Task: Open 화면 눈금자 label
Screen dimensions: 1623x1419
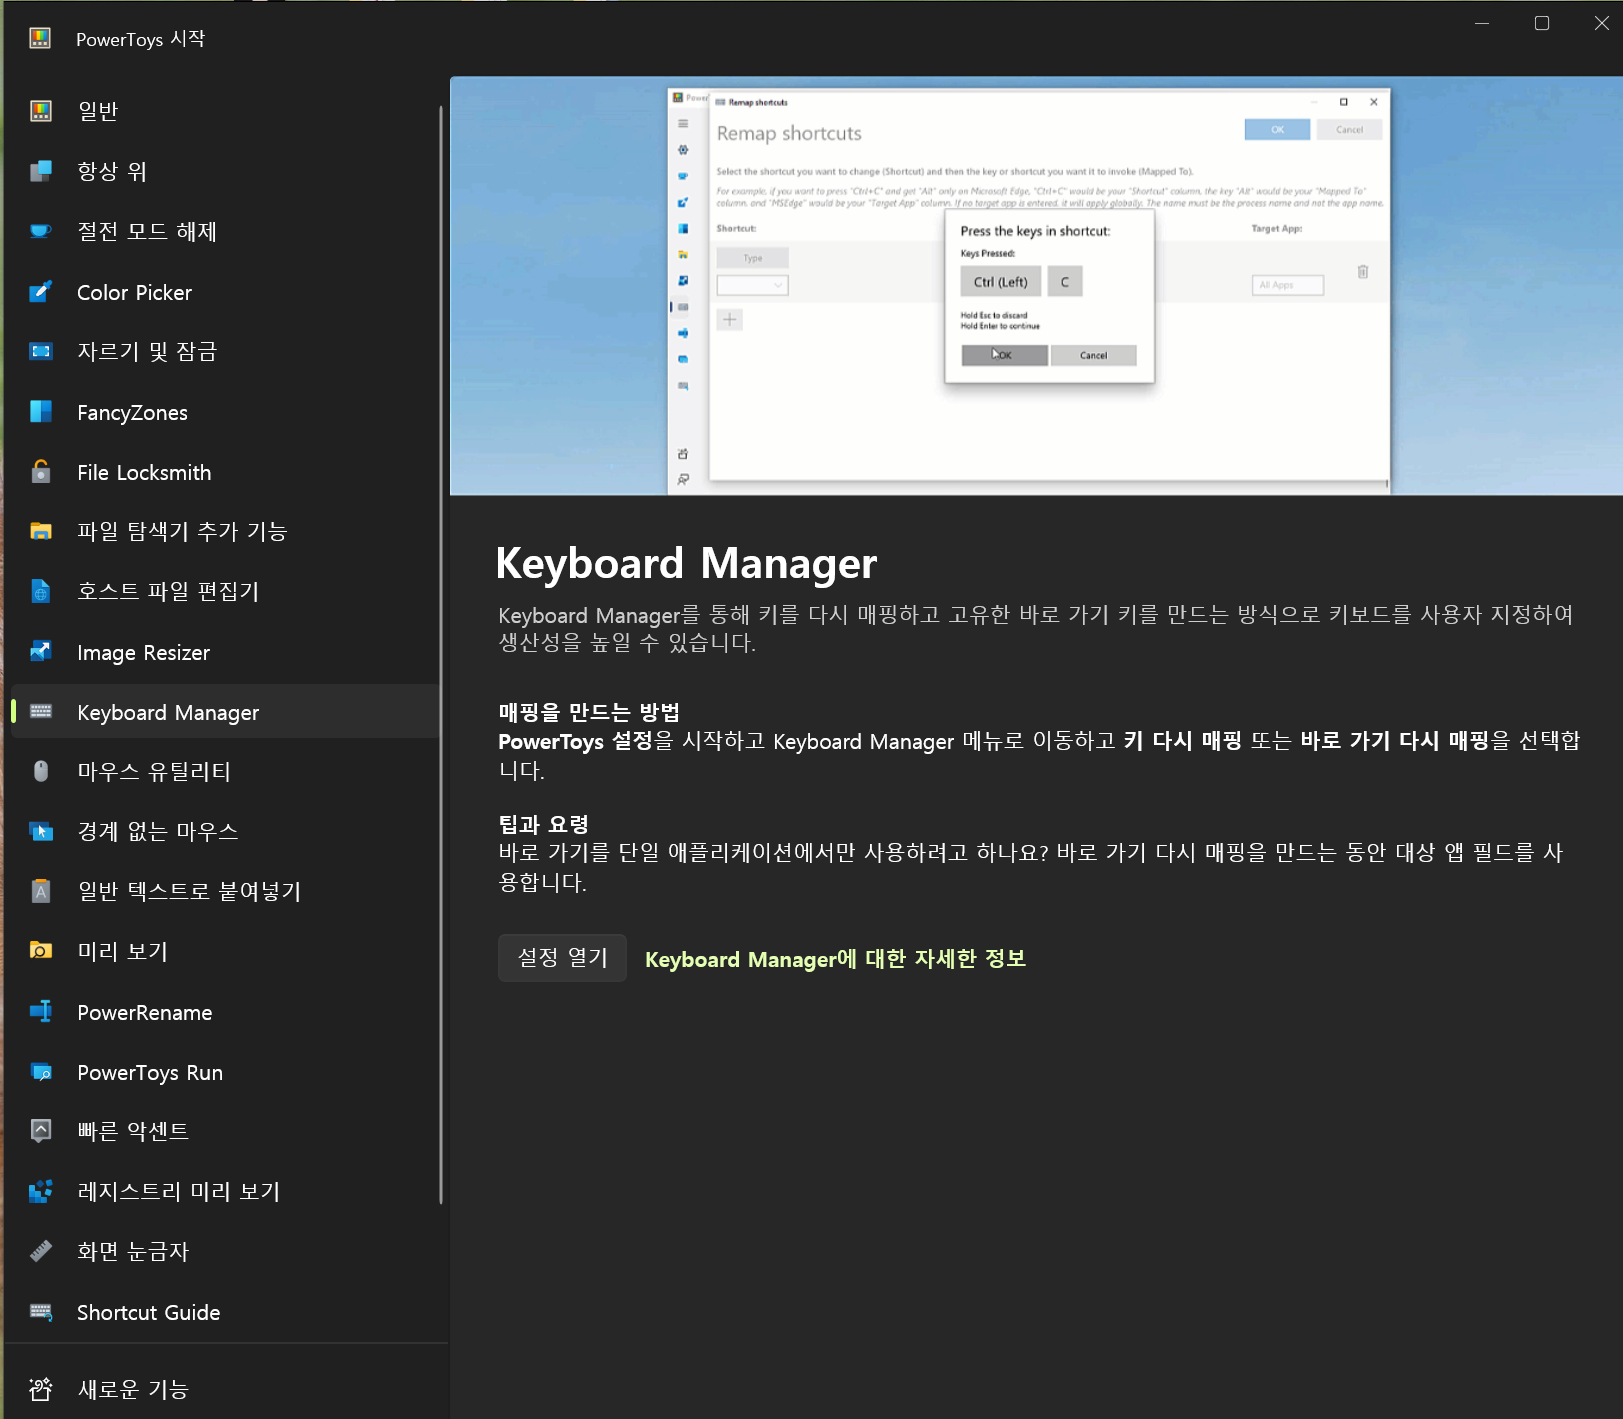Action: click(133, 1251)
